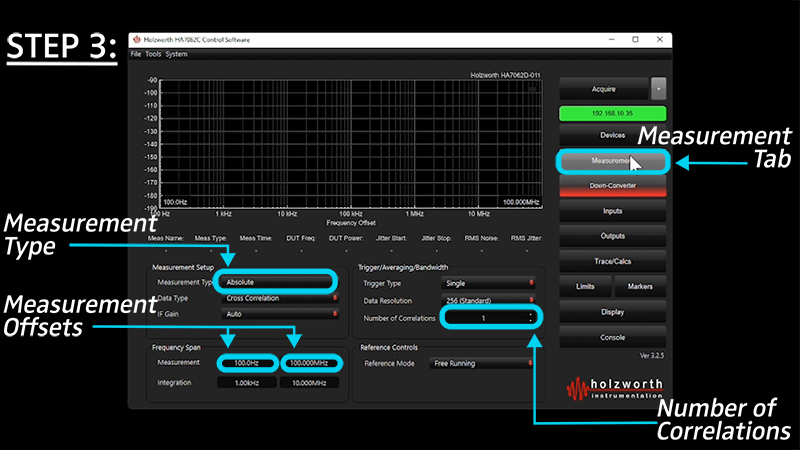Image resolution: width=800 pixels, height=450 pixels.
Task: Click the RMS Jitter readout label
Action: 527,238
